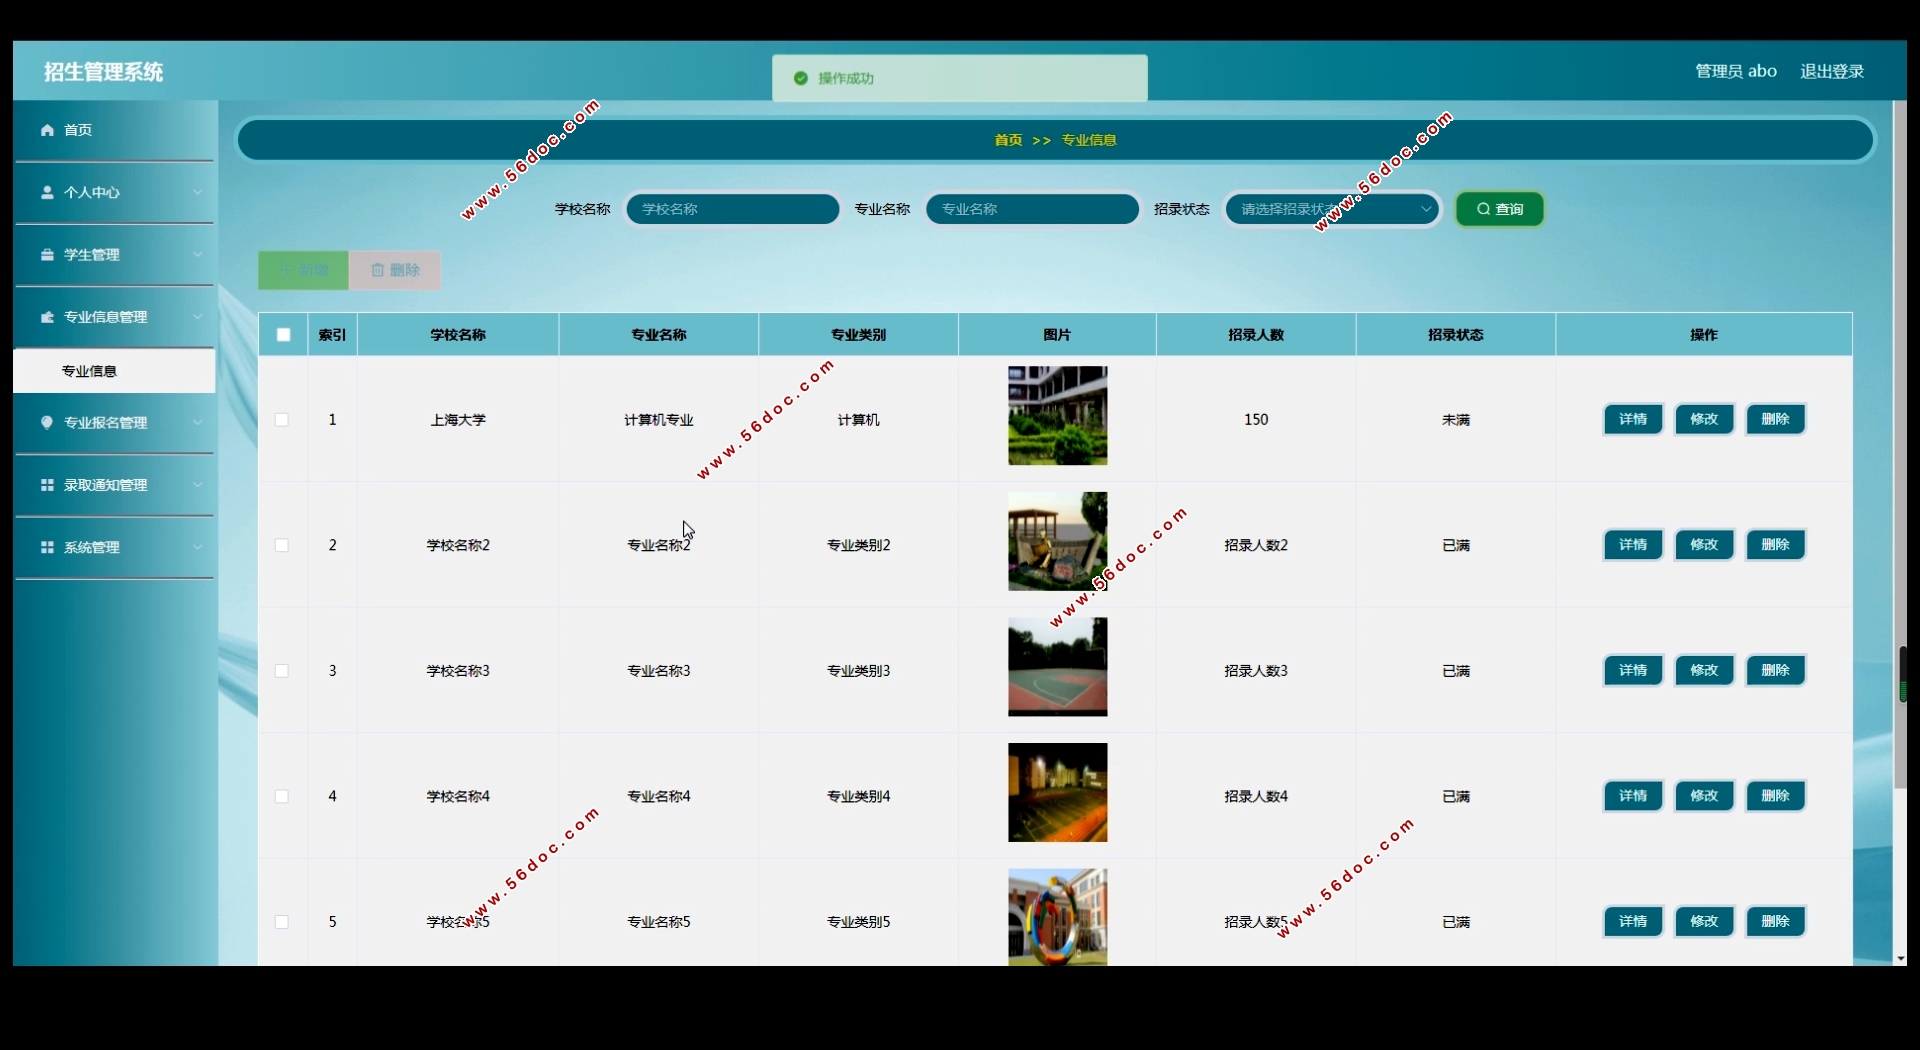Screen dimensions: 1920x1050
Task: Check the row for 学校名称2
Action: [x=282, y=545]
